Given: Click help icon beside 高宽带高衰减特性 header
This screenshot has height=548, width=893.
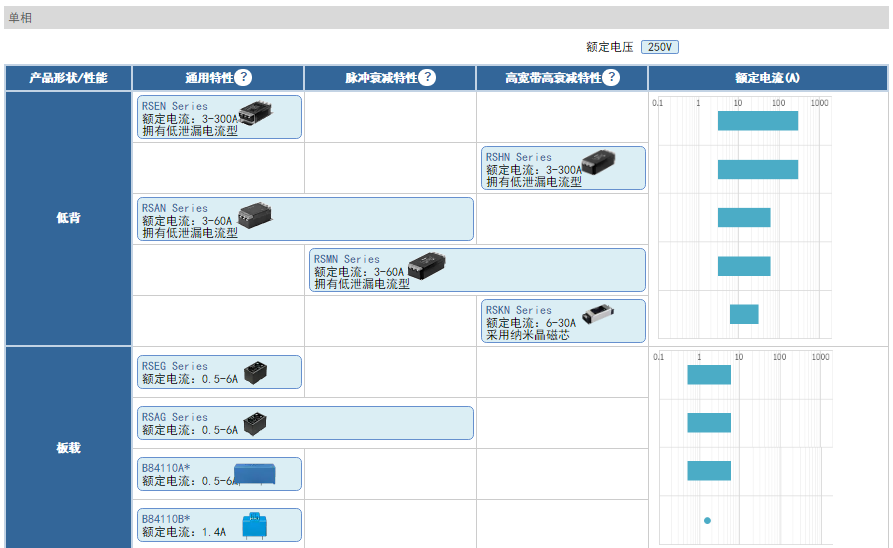Looking at the screenshot, I should click(x=611, y=78).
